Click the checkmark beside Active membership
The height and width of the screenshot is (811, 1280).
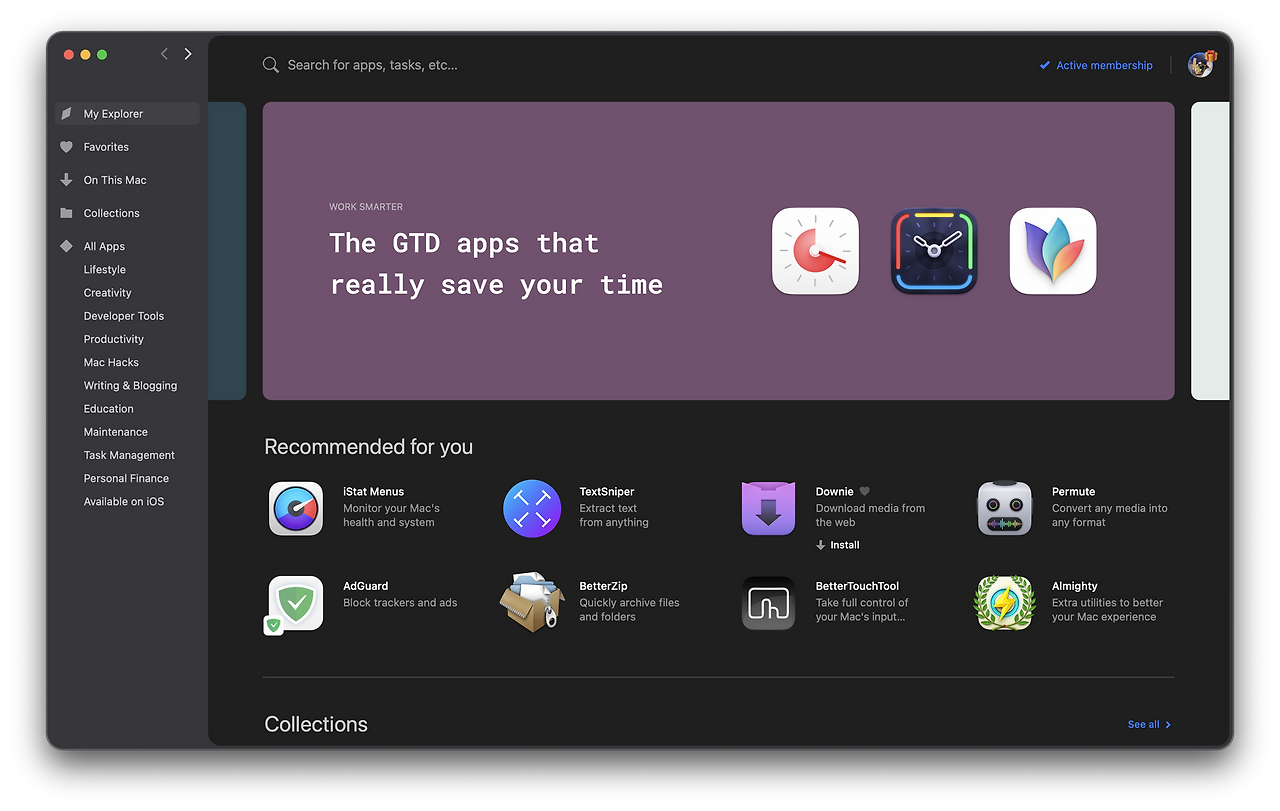[x=1045, y=66]
